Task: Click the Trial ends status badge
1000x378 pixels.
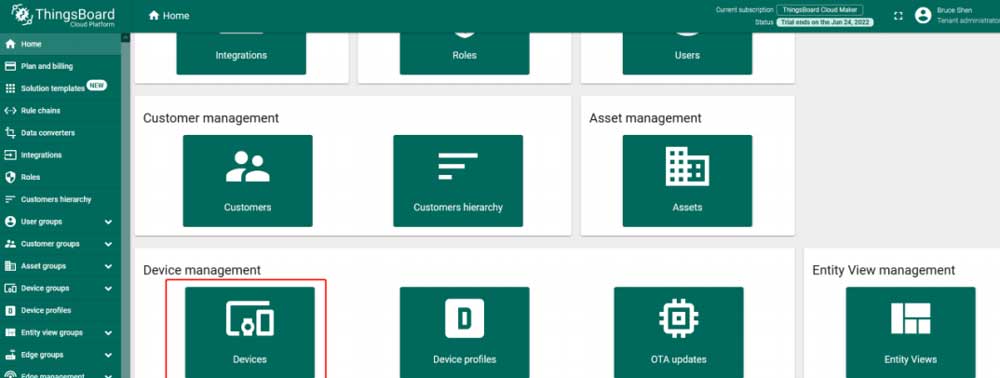Action: tap(825, 22)
